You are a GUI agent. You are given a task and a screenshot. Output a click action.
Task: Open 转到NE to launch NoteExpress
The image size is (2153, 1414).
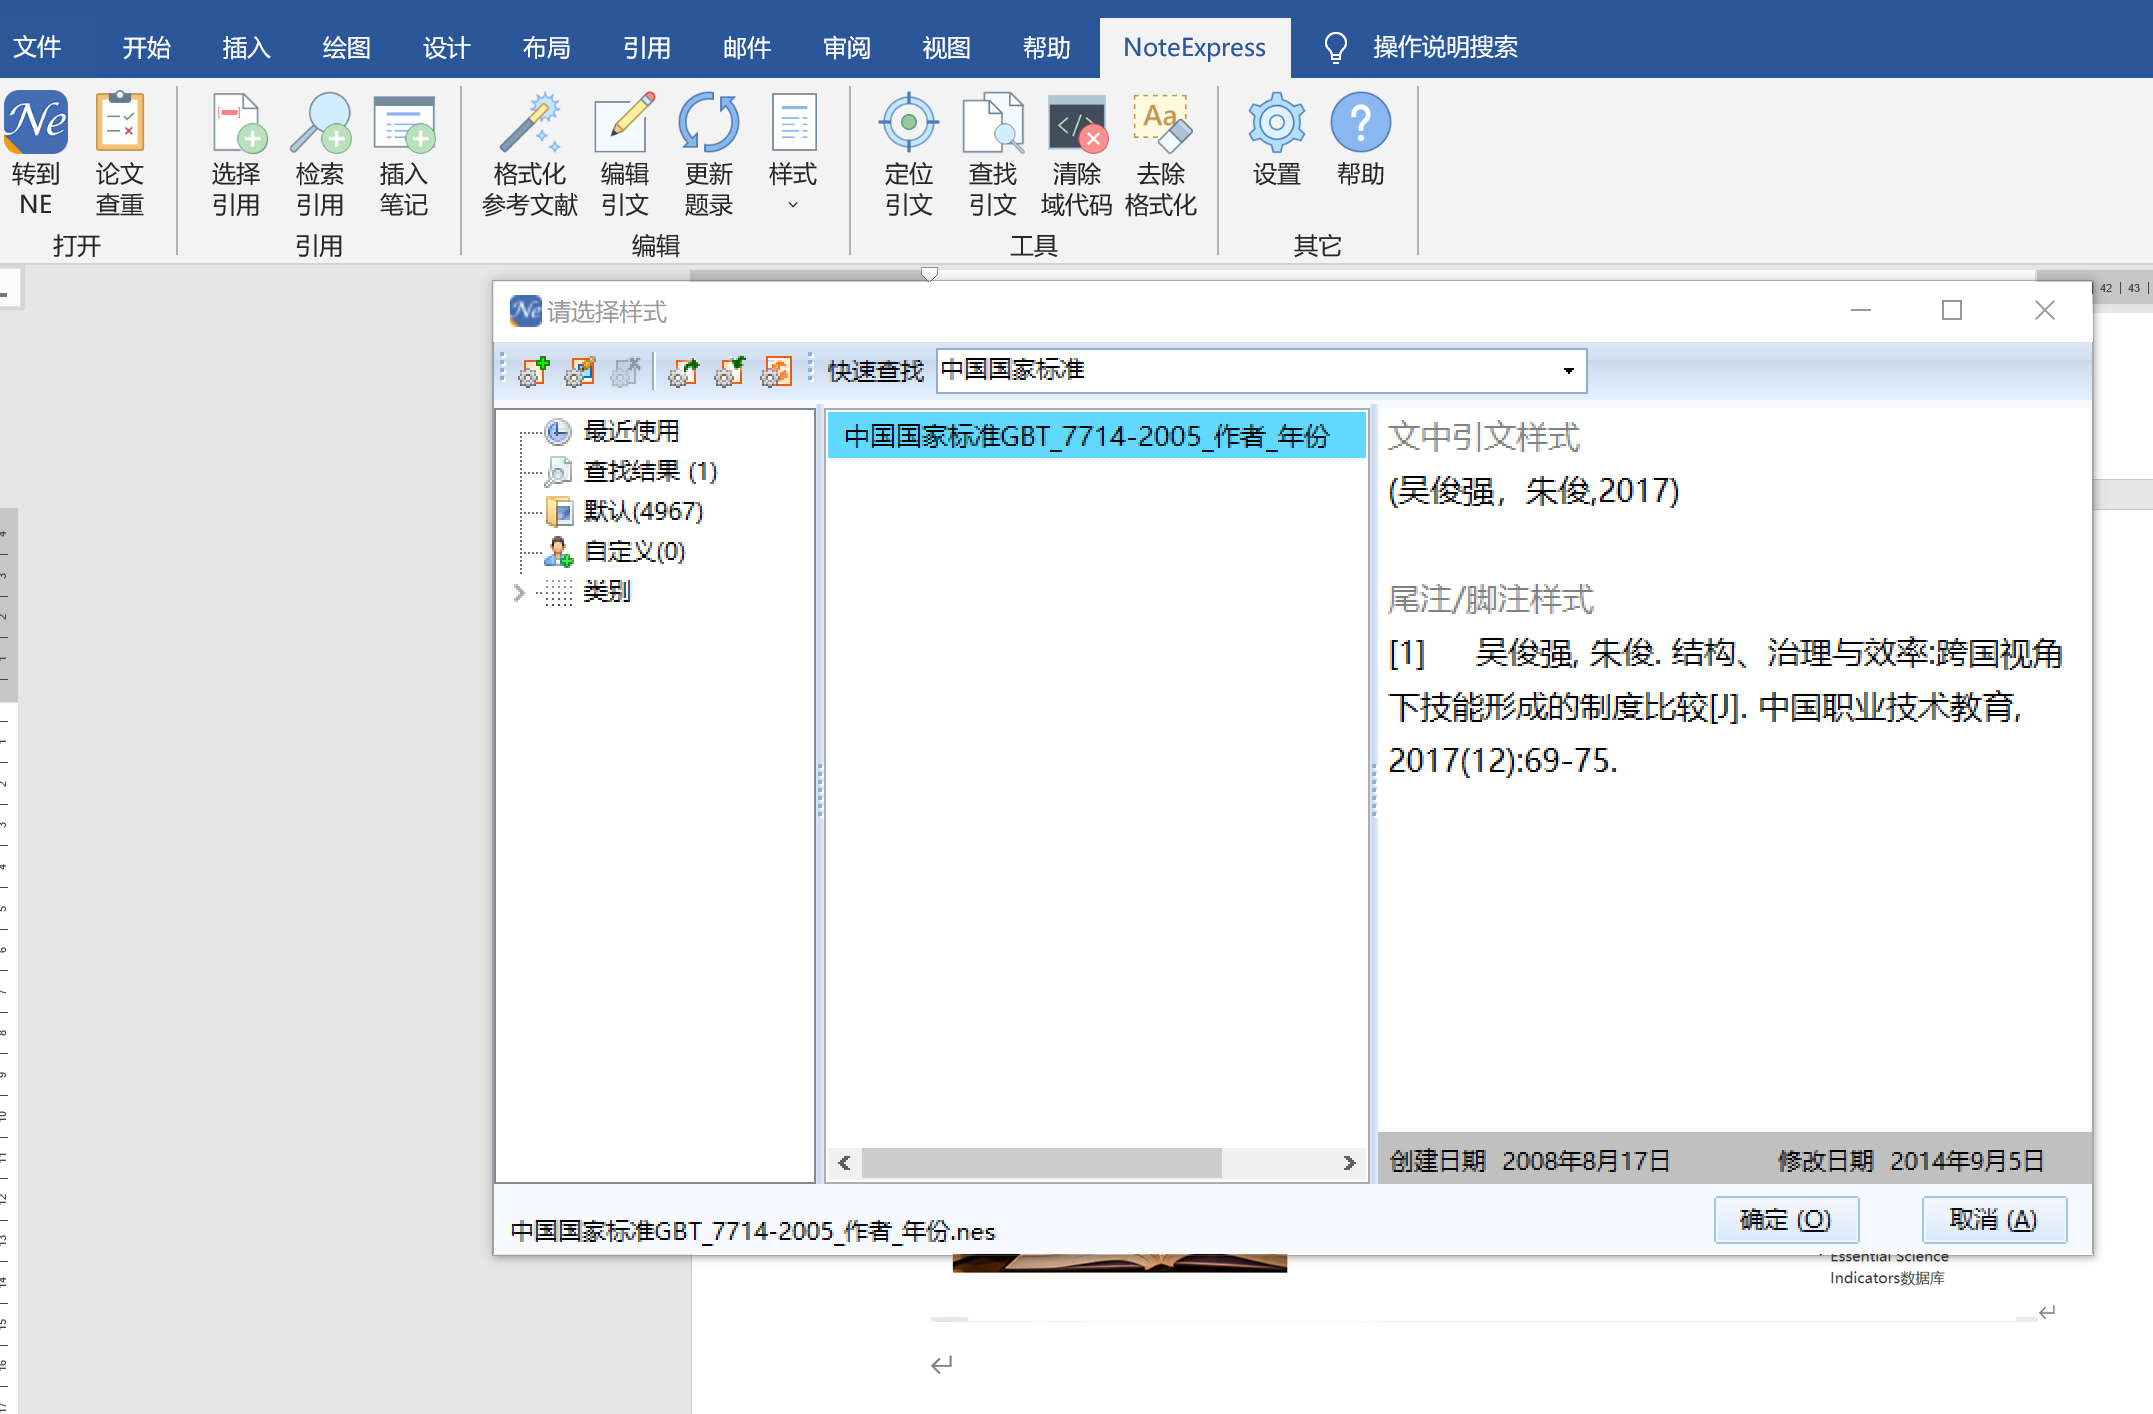pyautogui.click(x=36, y=153)
